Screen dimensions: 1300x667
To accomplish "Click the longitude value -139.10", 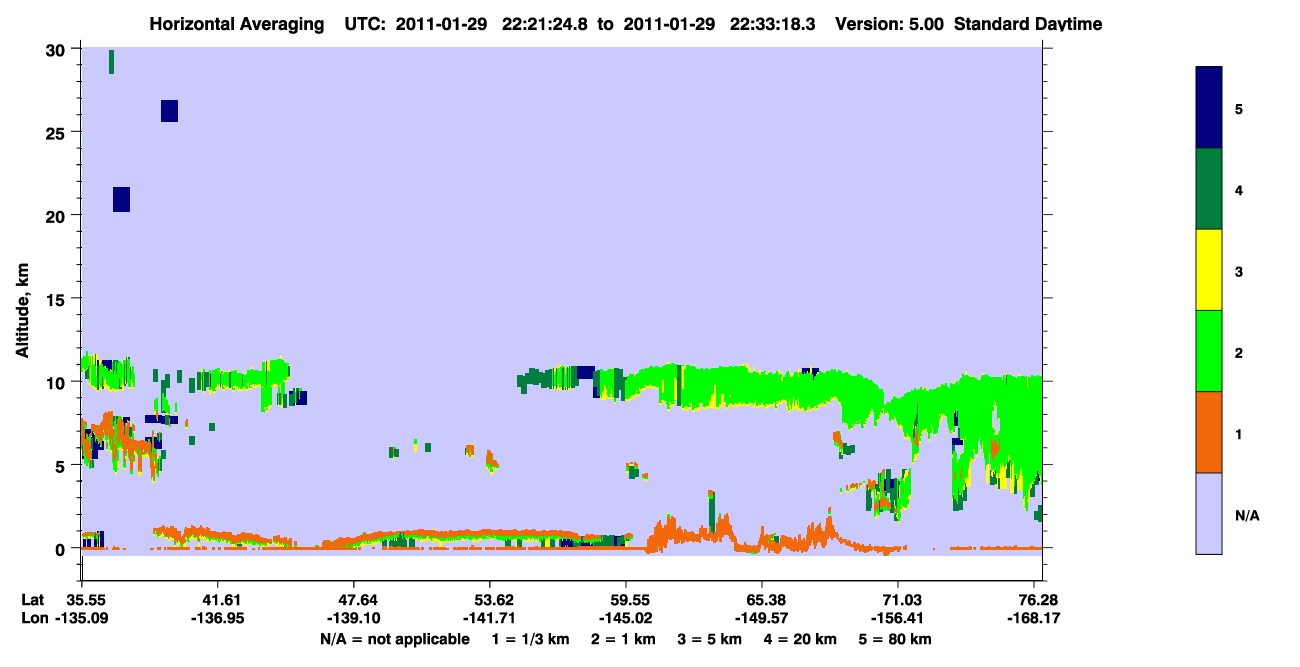I will pyautogui.click(x=354, y=619).
